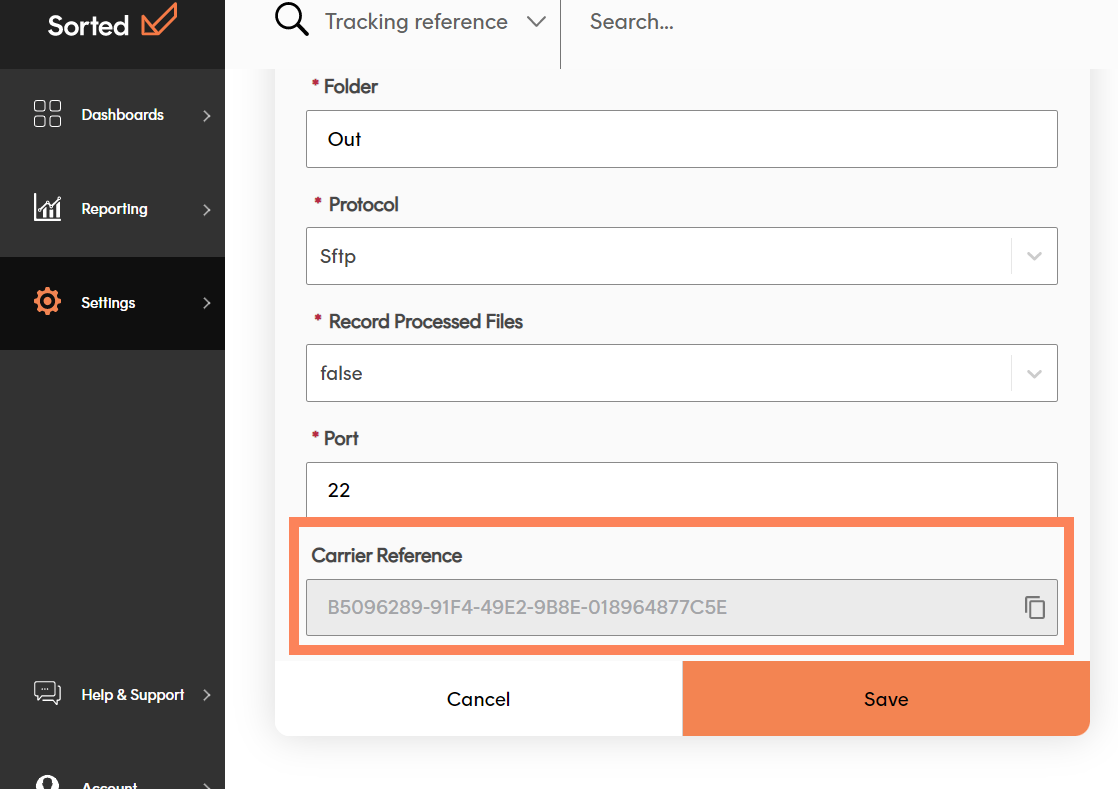Click the Account profile icon

coord(47,781)
